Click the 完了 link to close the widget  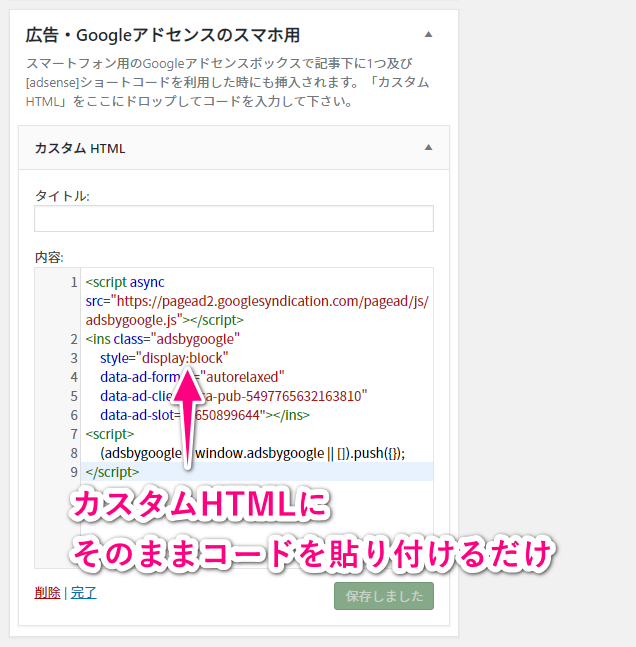pos(84,592)
